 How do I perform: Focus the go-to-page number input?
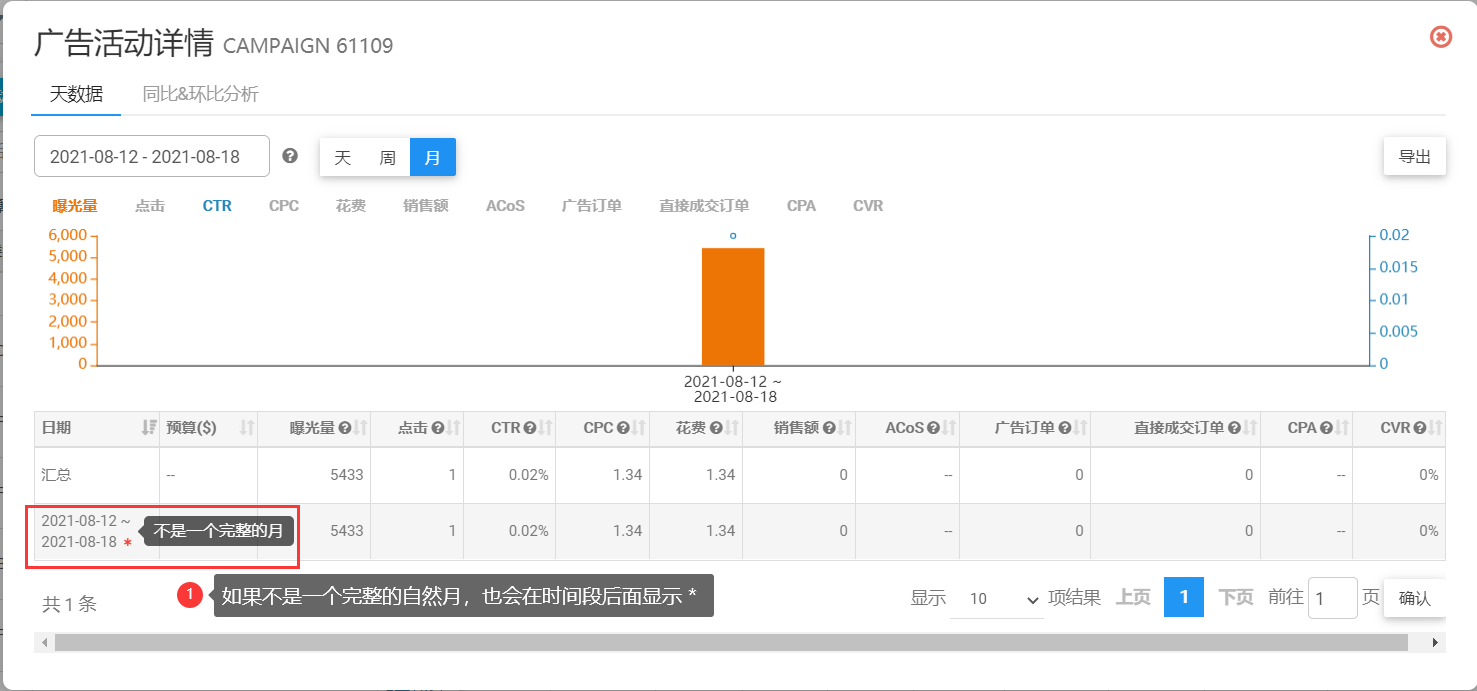point(1333,598)
